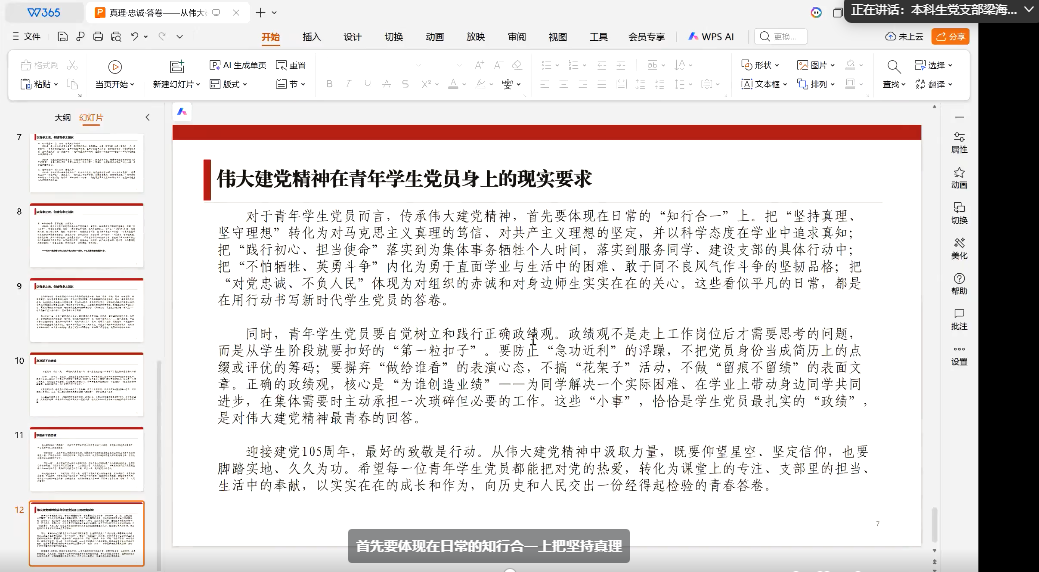The height and width of the screenshot is (572, 1039).
Task: Open the 大纲 outline tab in slide panel
Action: pyautogui.click(x=62, y=117)
